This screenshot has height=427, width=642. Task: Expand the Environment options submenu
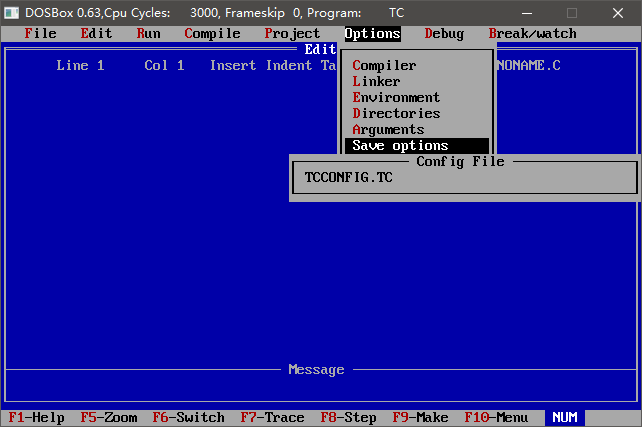396,98
